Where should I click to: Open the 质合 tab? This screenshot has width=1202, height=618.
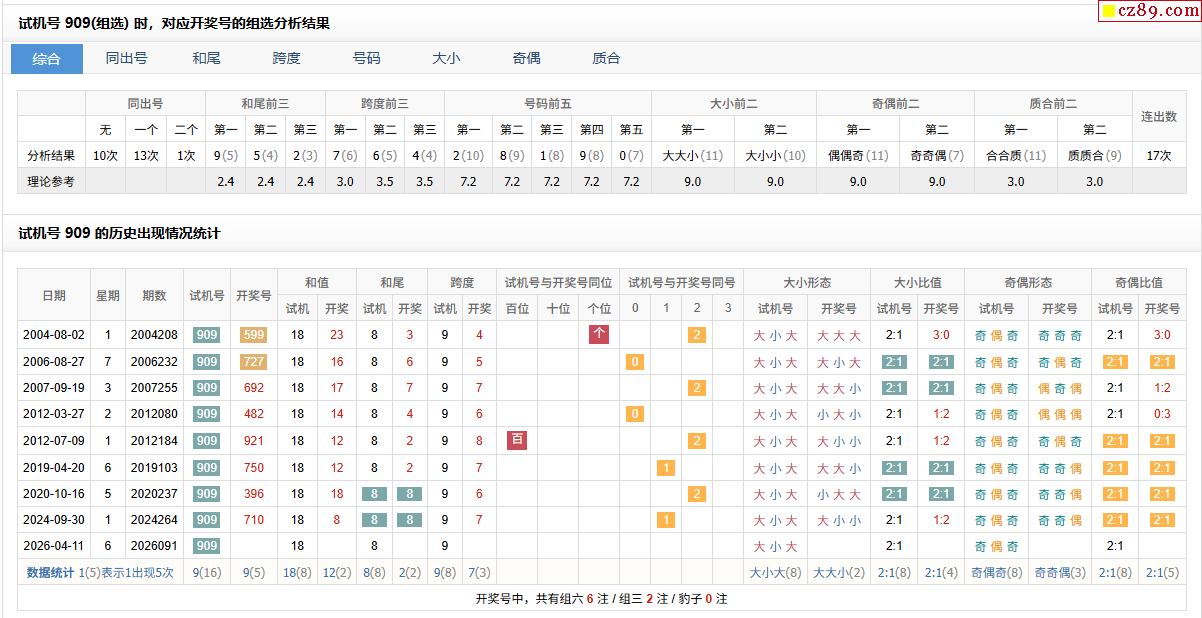pyautogui.click(x=606, y=58)
